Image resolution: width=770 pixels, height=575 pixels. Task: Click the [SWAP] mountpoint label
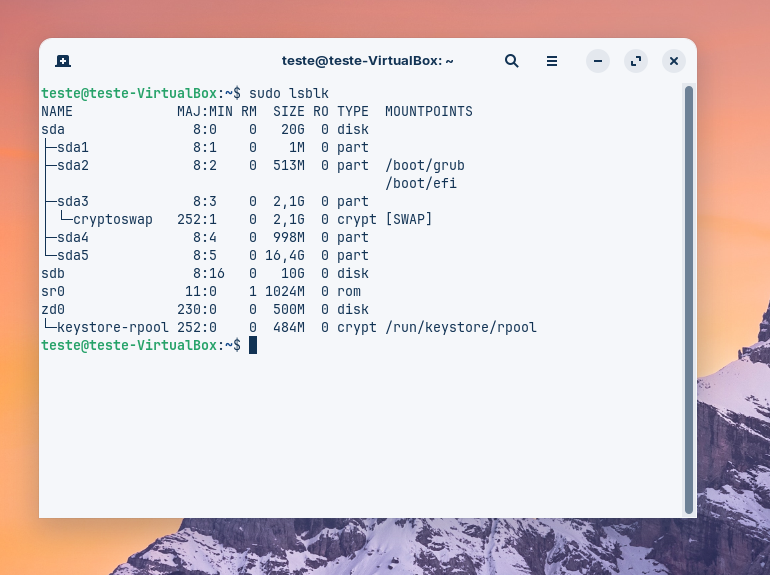(409, 219)
